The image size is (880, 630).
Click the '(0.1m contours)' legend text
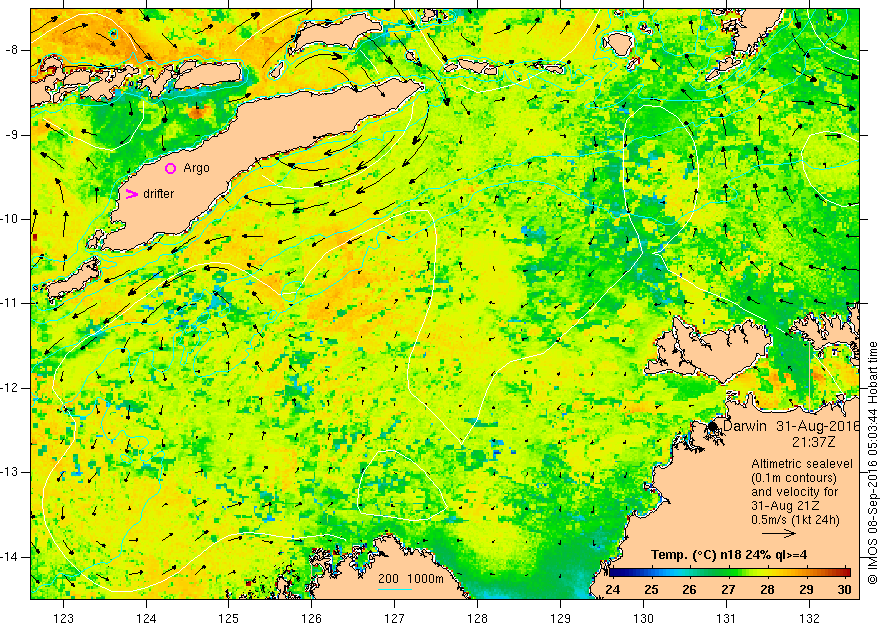794,478
